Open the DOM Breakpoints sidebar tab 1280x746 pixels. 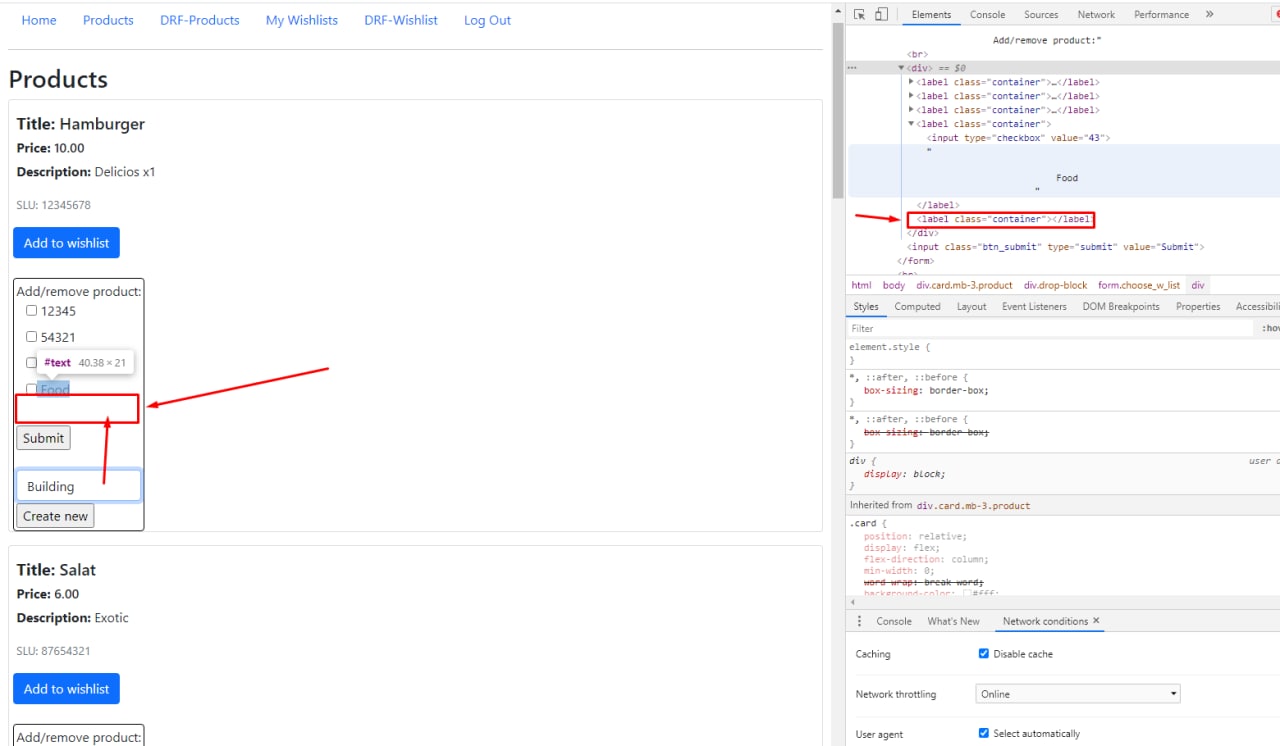click(x=1121, y=307)
